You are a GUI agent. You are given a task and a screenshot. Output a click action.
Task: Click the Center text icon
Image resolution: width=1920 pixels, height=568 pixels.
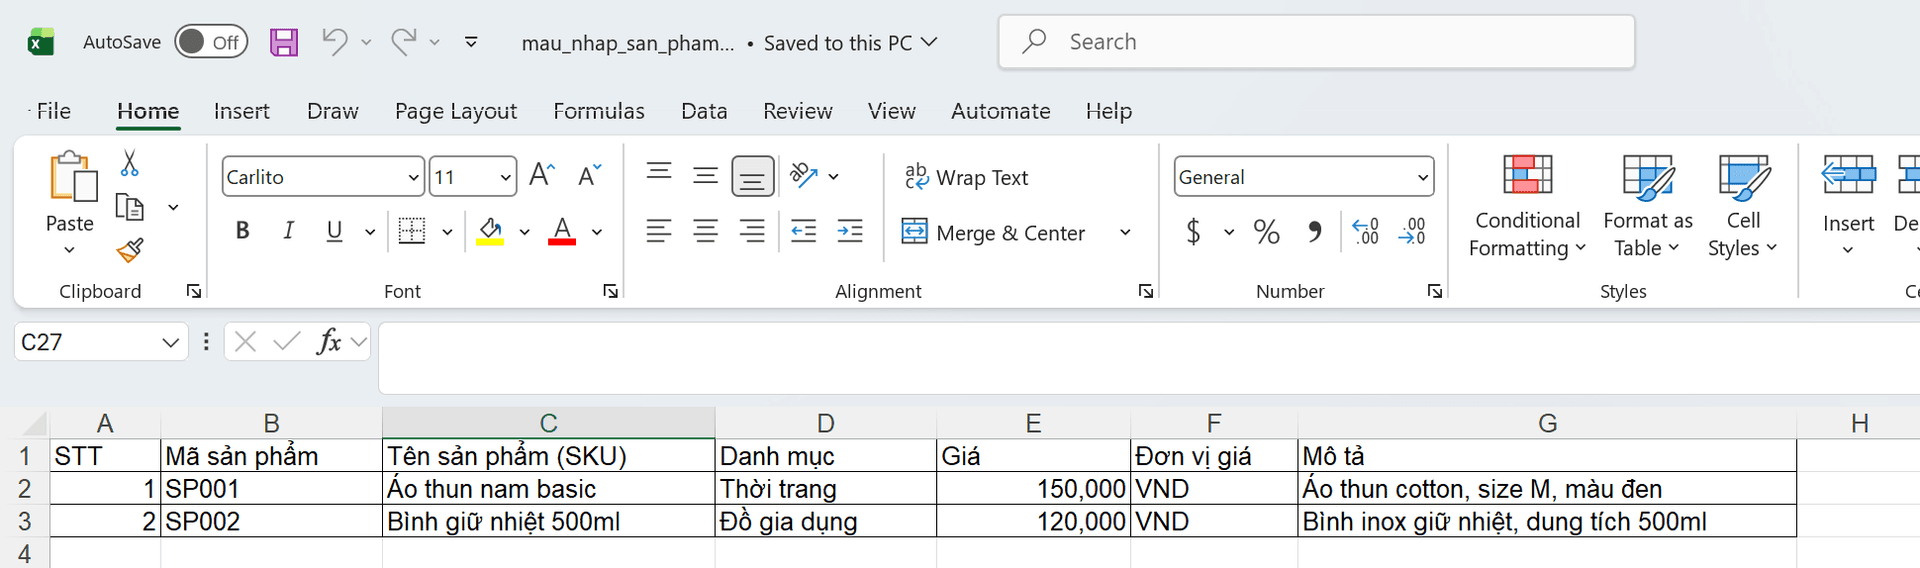tap(706, 231)
